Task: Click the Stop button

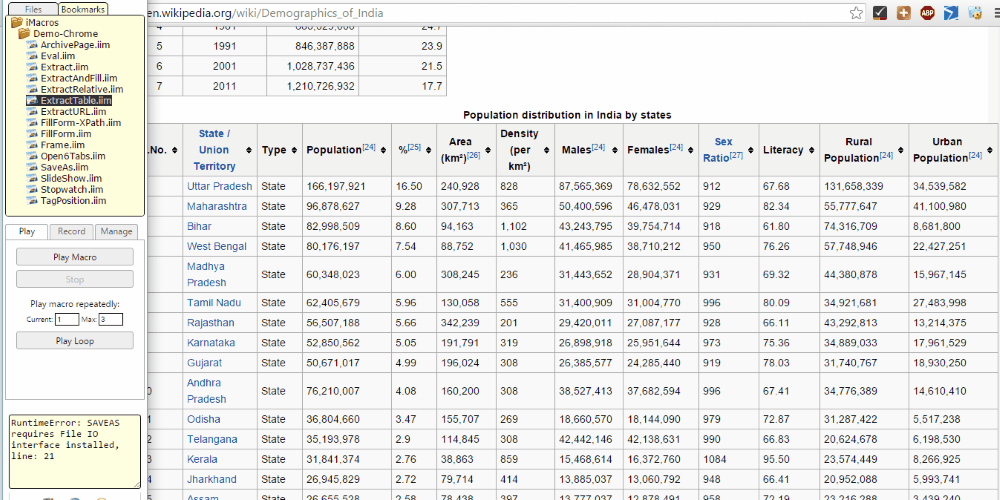Action: (x=75, y=279)
